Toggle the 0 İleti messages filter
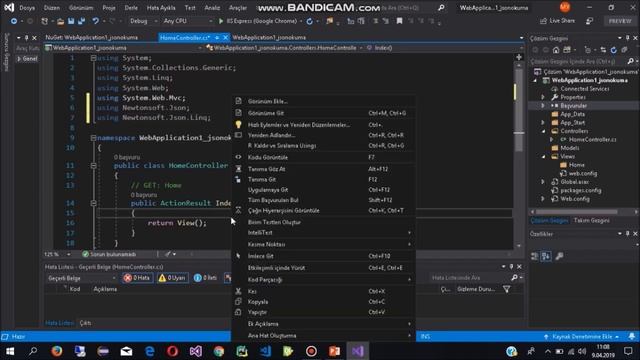 [x=206, y=278]
